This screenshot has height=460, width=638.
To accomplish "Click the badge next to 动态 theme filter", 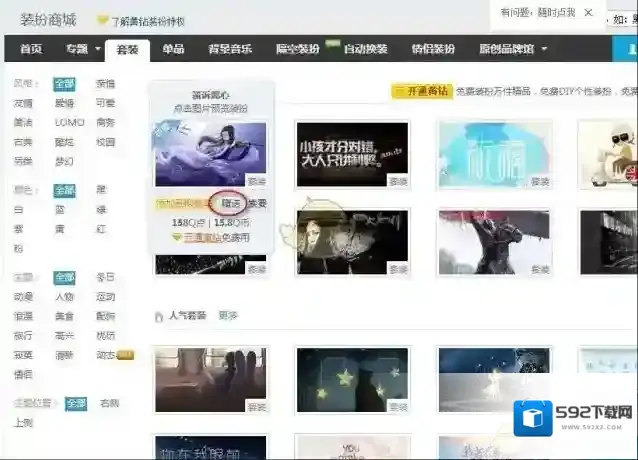I will (x=125, y=354).
